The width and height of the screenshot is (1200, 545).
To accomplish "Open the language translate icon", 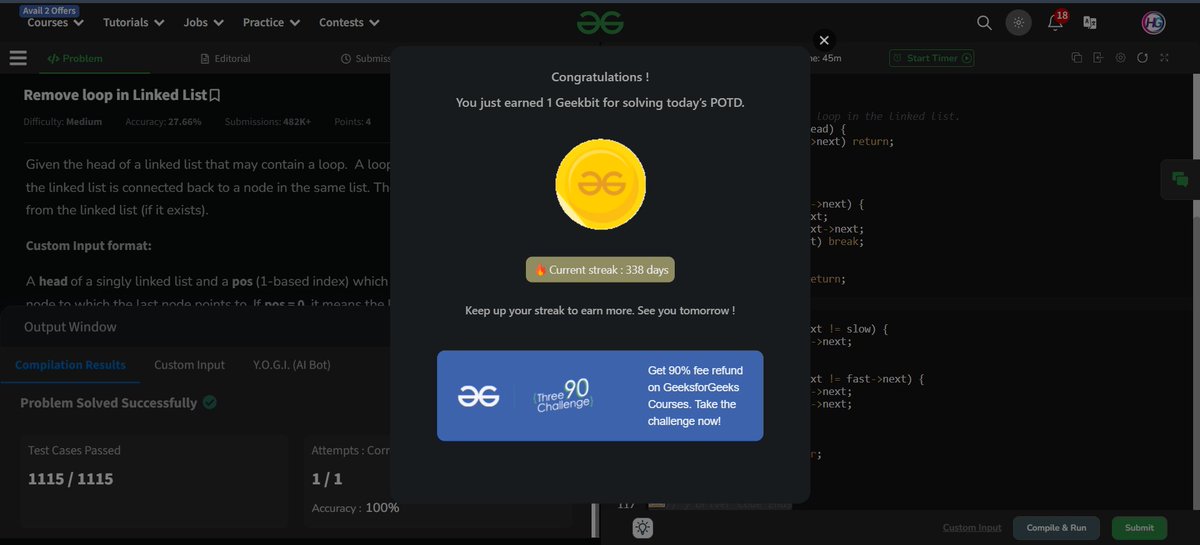I will tap(1090, 22).
